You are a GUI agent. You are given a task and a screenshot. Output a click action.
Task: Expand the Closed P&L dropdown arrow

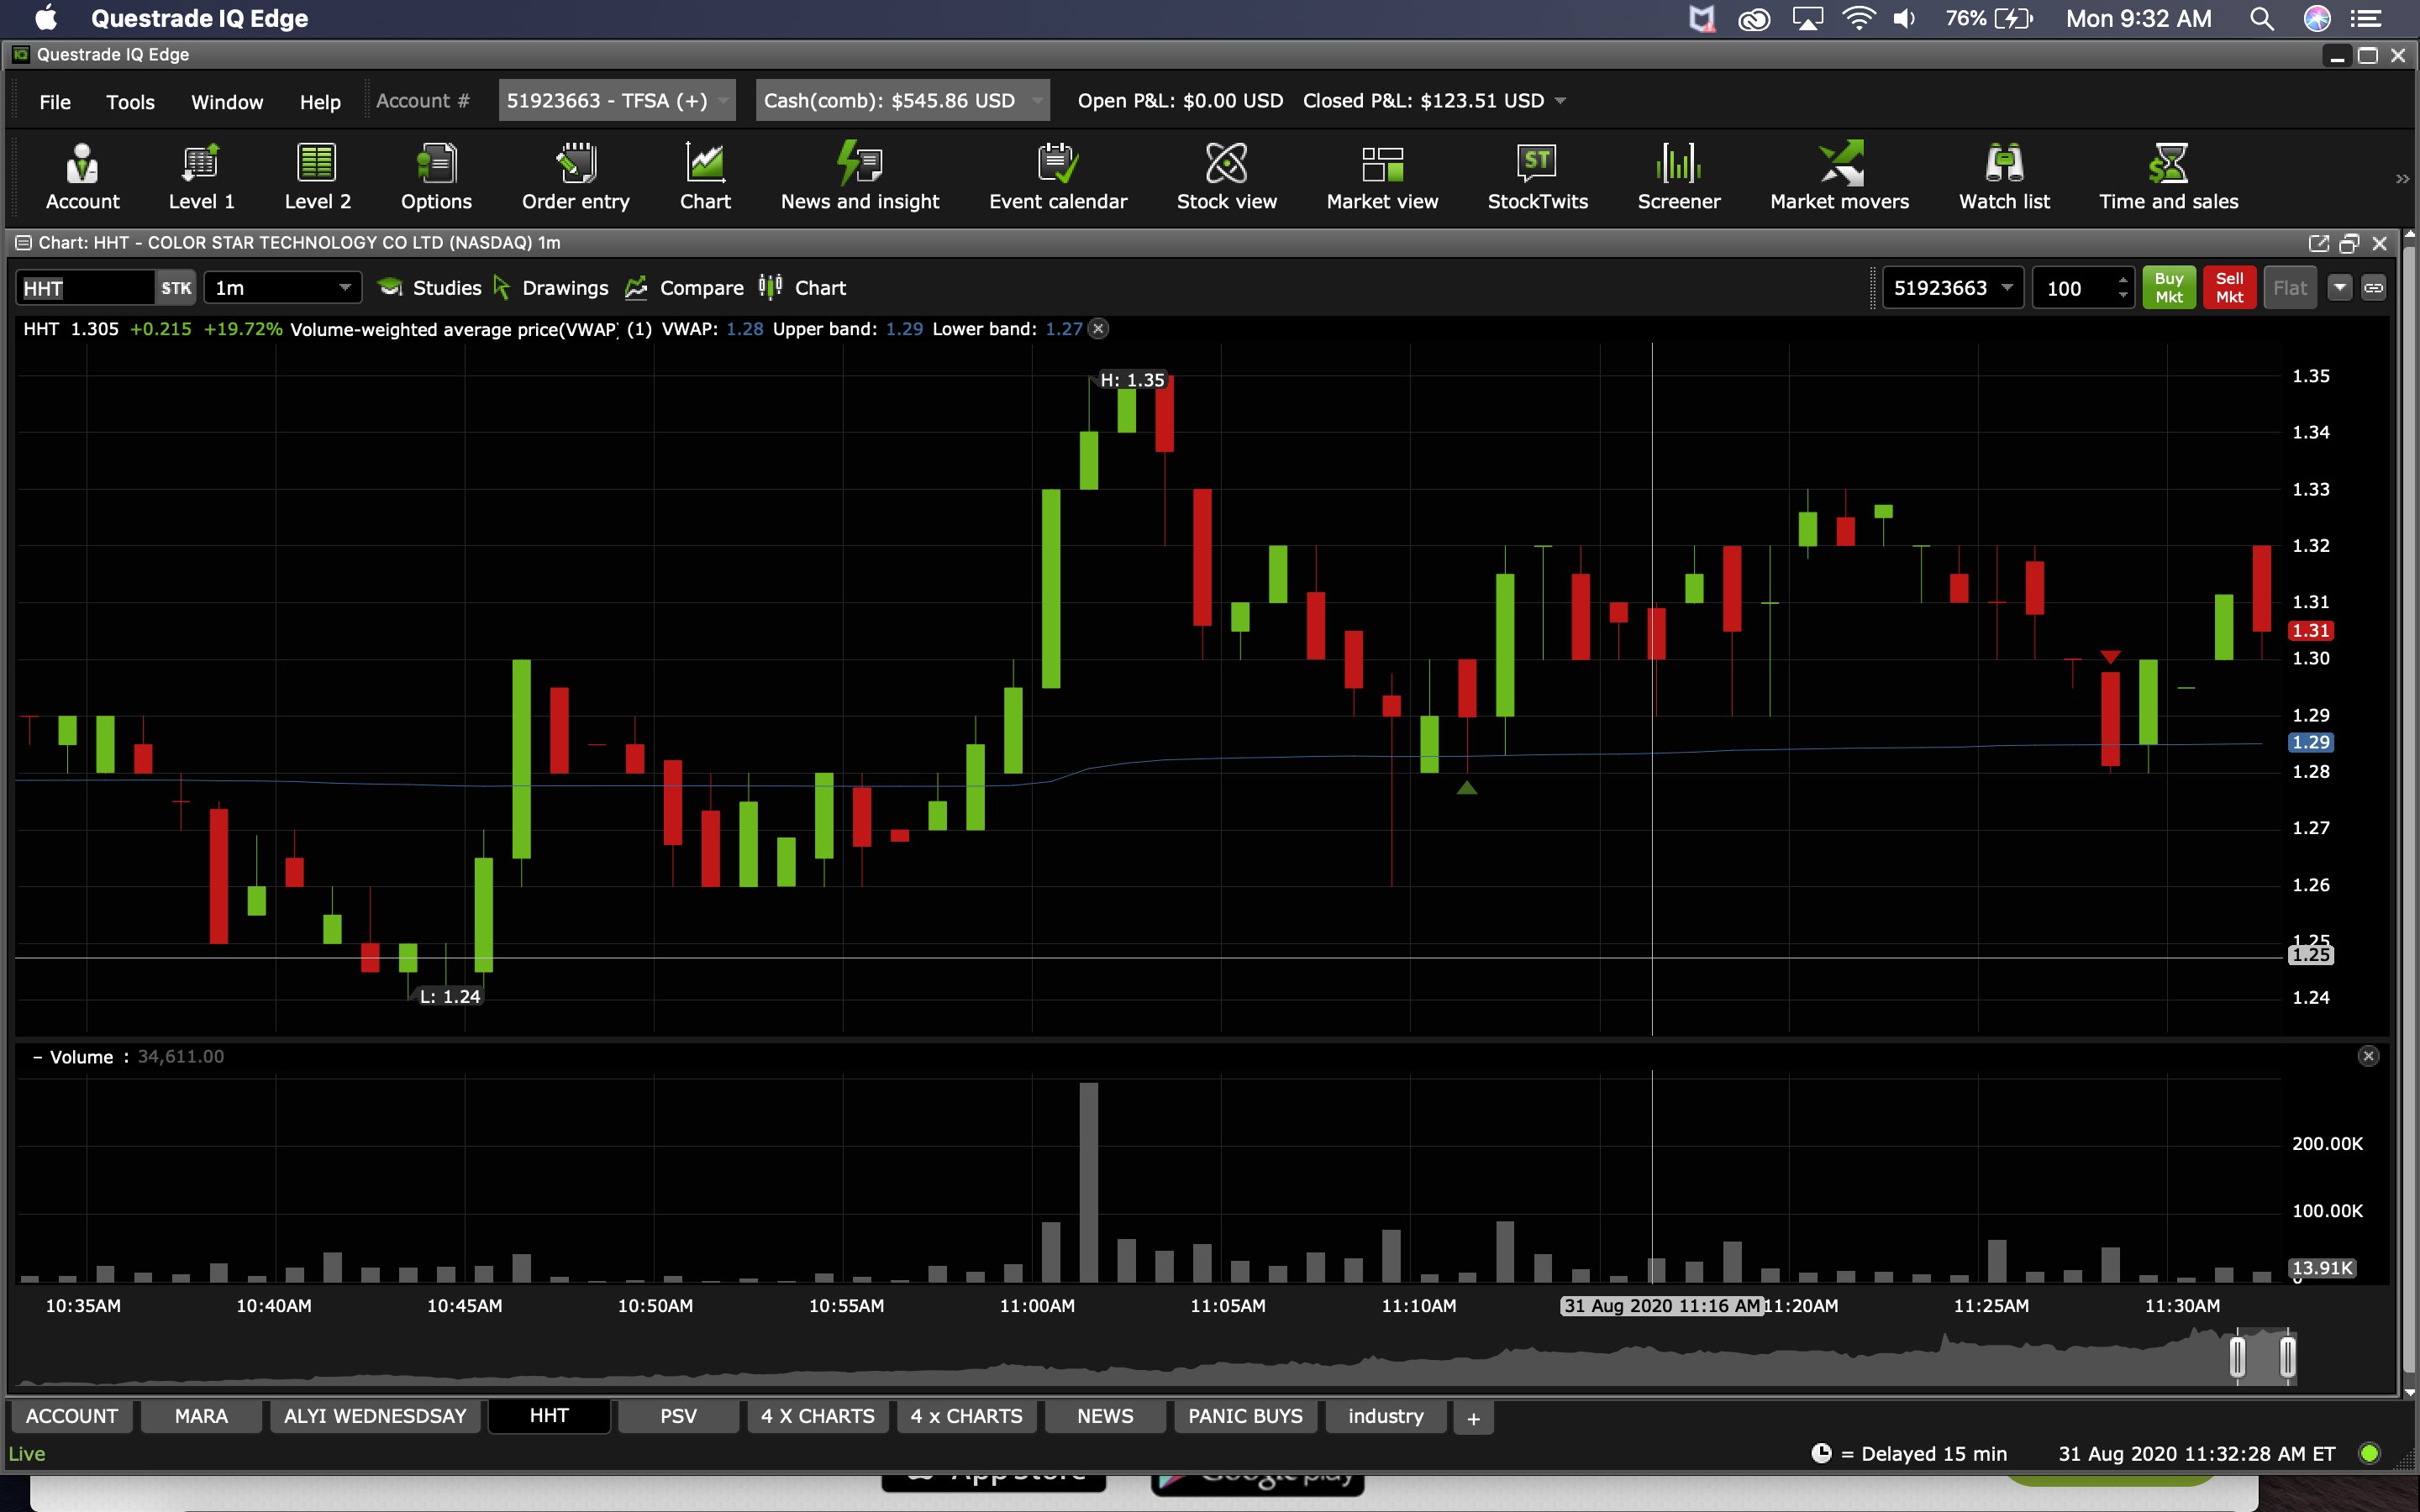tap(1561, 101)
